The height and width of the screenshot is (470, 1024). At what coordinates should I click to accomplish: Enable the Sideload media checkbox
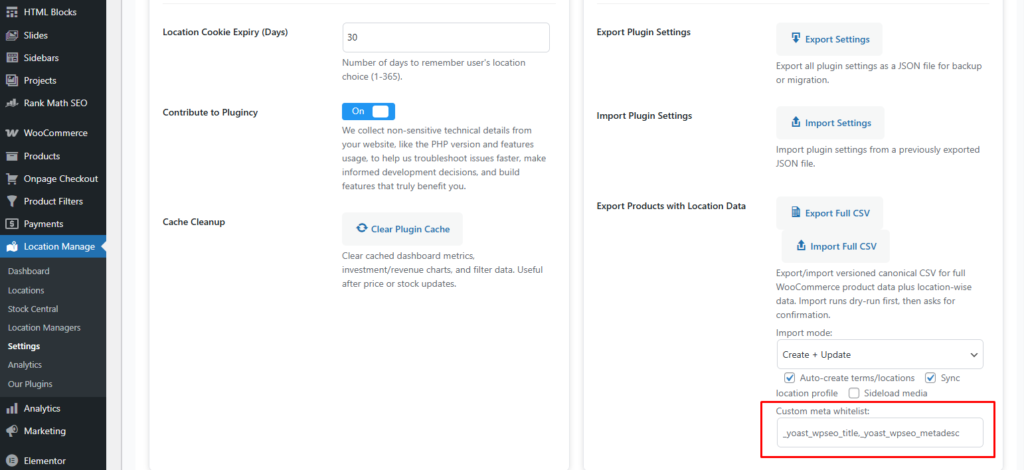pyautogui.click(x=854, y=393)
